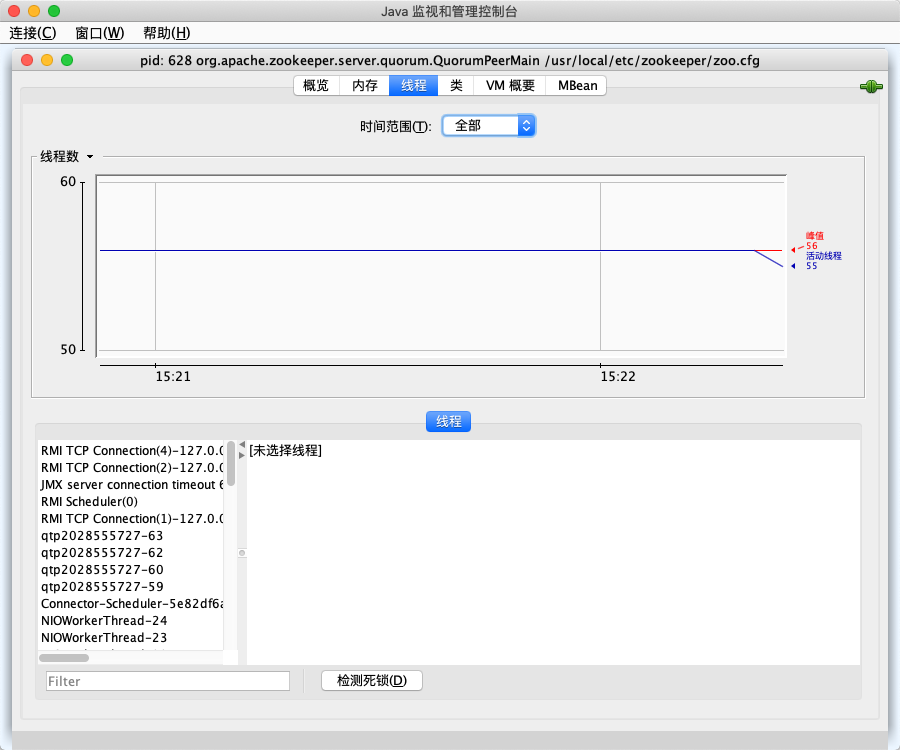The image size is (900, 750).
Task: Open the 连接(C) menu
Action: (33, 33)
